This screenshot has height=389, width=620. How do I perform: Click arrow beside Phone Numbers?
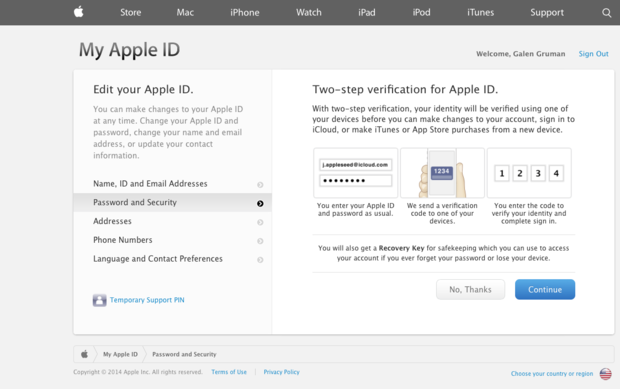coord(260,241)
